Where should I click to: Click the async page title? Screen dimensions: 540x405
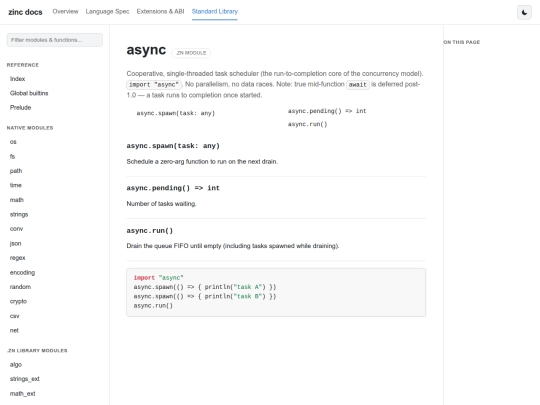click(146, 50)
